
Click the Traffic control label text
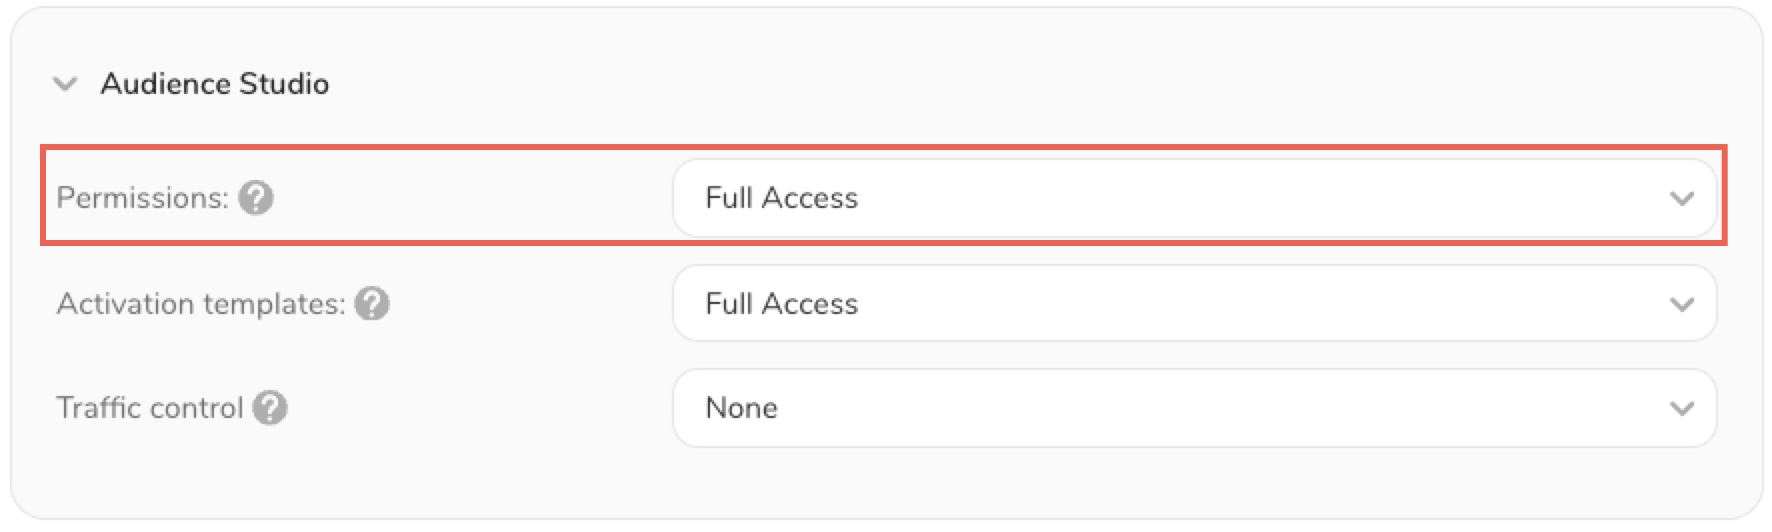[x=150, y=408]
